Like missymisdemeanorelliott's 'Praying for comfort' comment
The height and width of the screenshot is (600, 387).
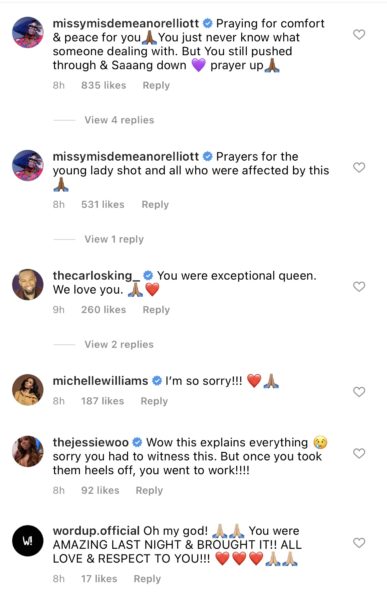pos(359,34)
